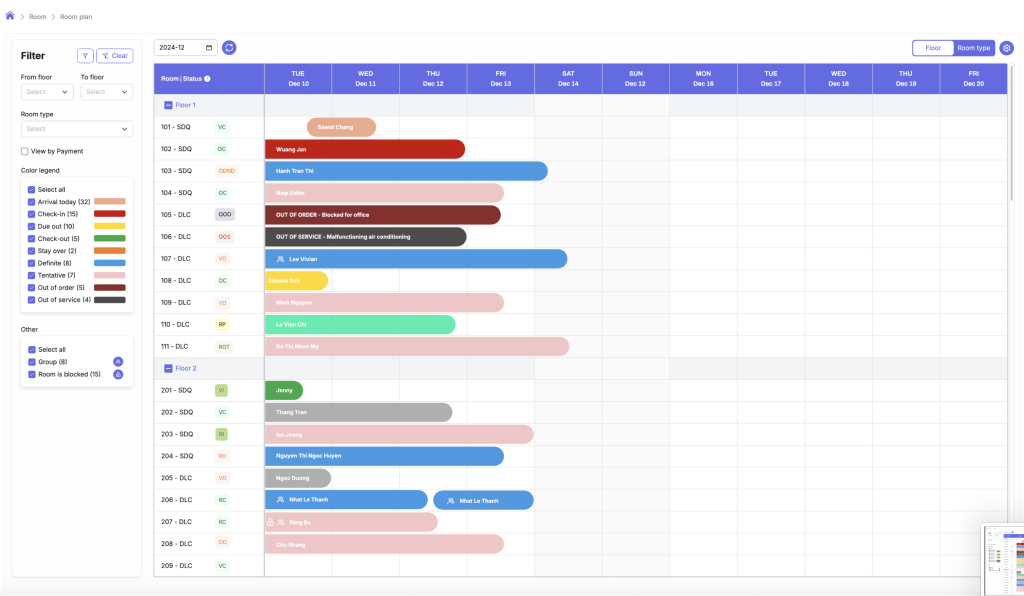Image resolution: width=1024 pixels, height=596 pixels.
Task: Click the Group legend icon badge
Action: 118,362
